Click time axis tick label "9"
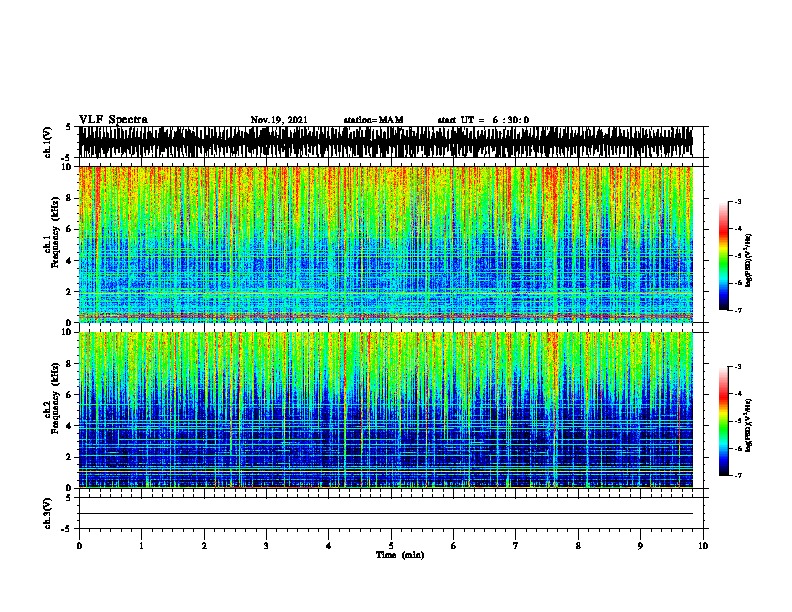The width and height of the screenshot is (792, 612). (x=640, y=546)
